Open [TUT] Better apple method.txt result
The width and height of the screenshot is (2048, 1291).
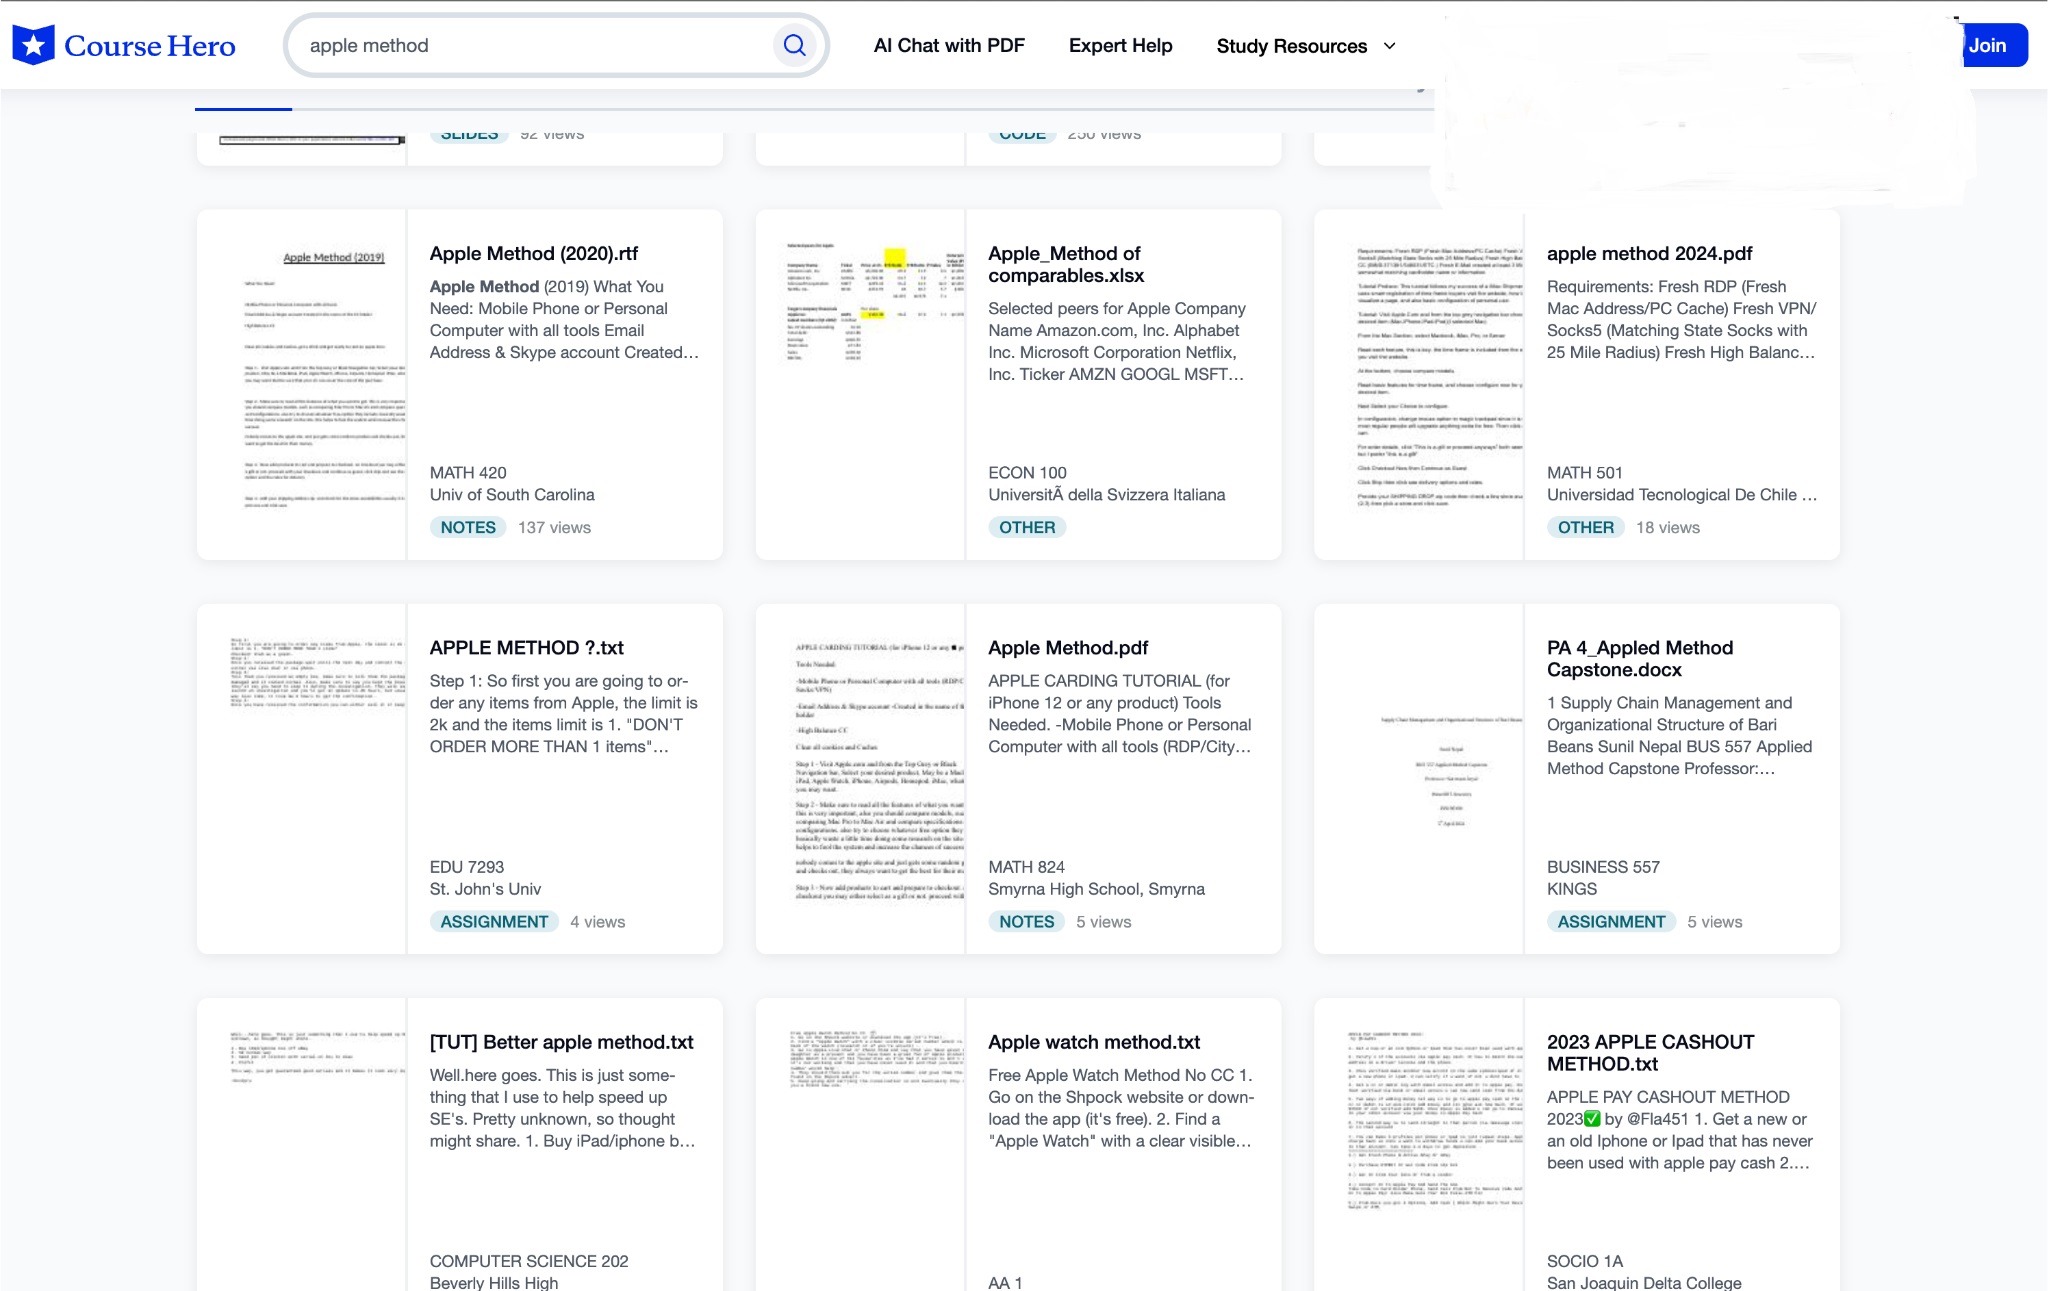pyautogui.click(x=561, y=1042)
